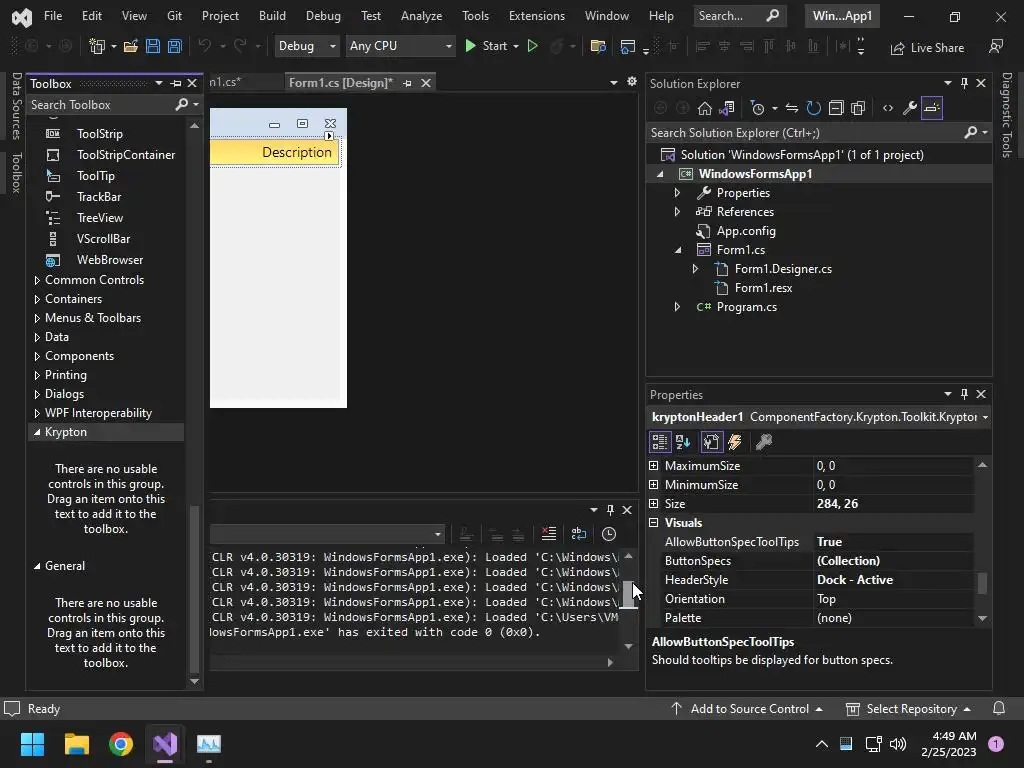Viewport: 1024px width, 768px height.
Task: Open the Build menu
Action: [x=272, y=16]
